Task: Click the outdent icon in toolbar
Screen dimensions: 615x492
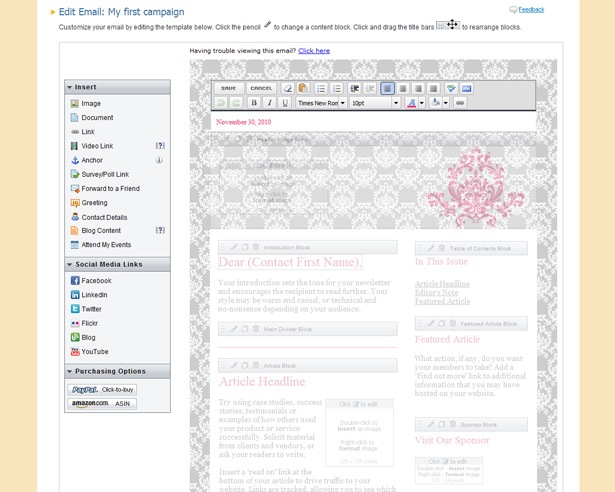Action: [355, 89]
